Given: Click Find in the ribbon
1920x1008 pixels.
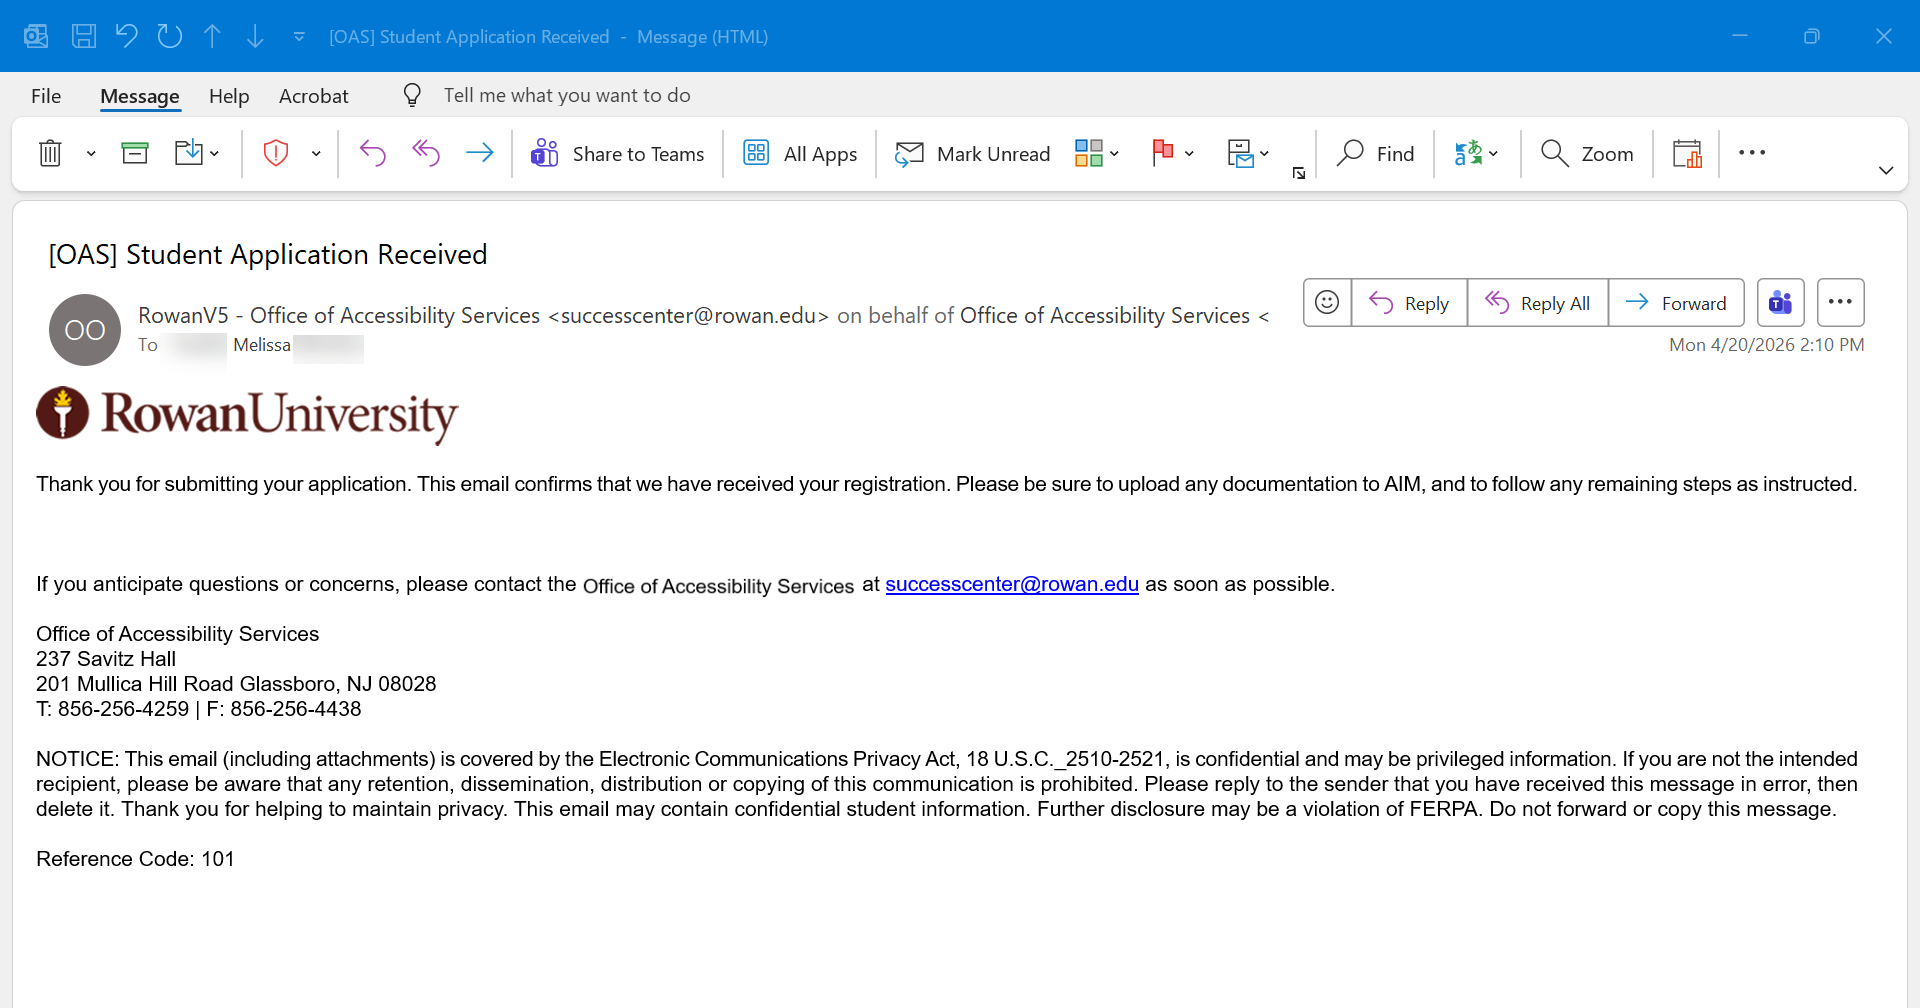Looking at the screenshot, I should coord(1376,154).
